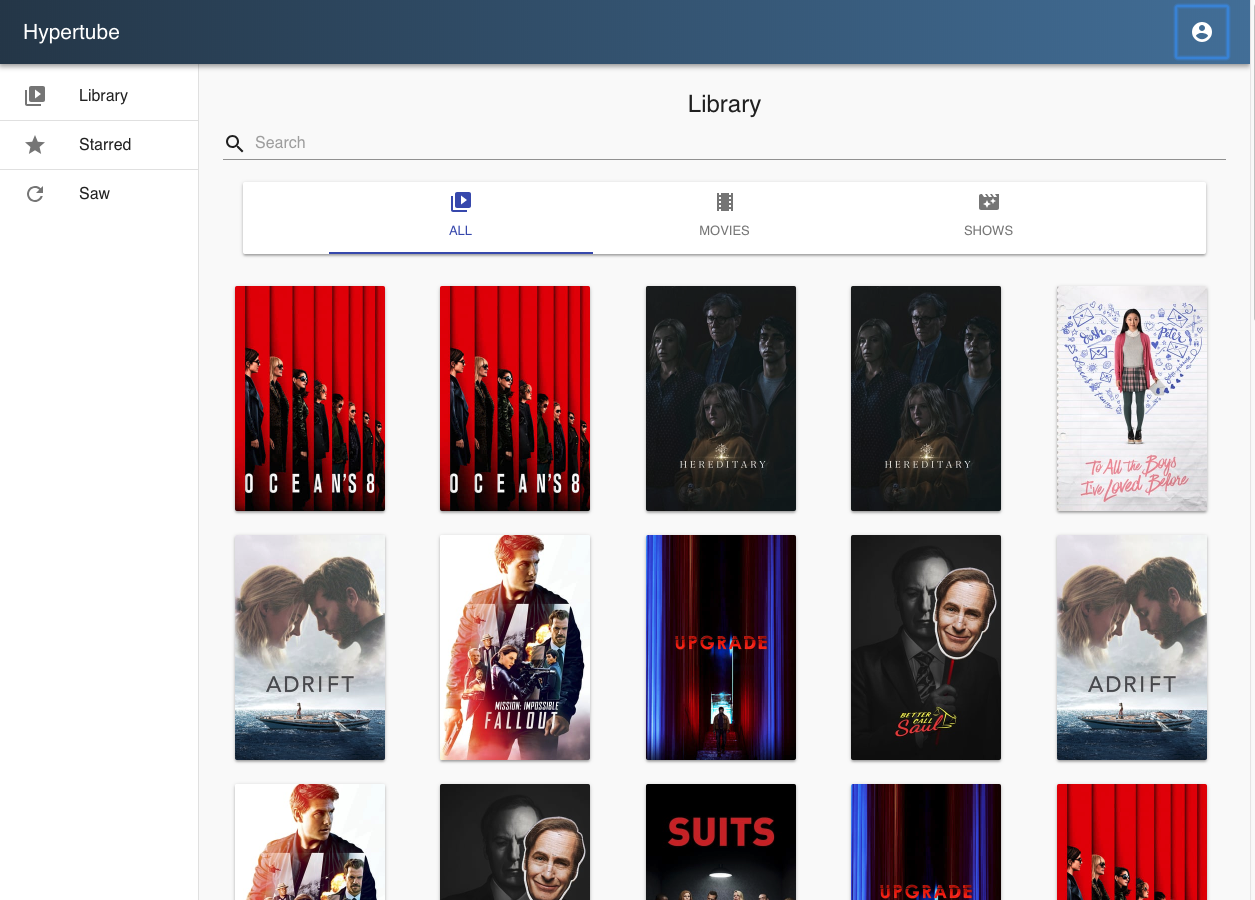Click the Library page heading
The width and height of the screenshot is (1255, 900).
point(724,104)
